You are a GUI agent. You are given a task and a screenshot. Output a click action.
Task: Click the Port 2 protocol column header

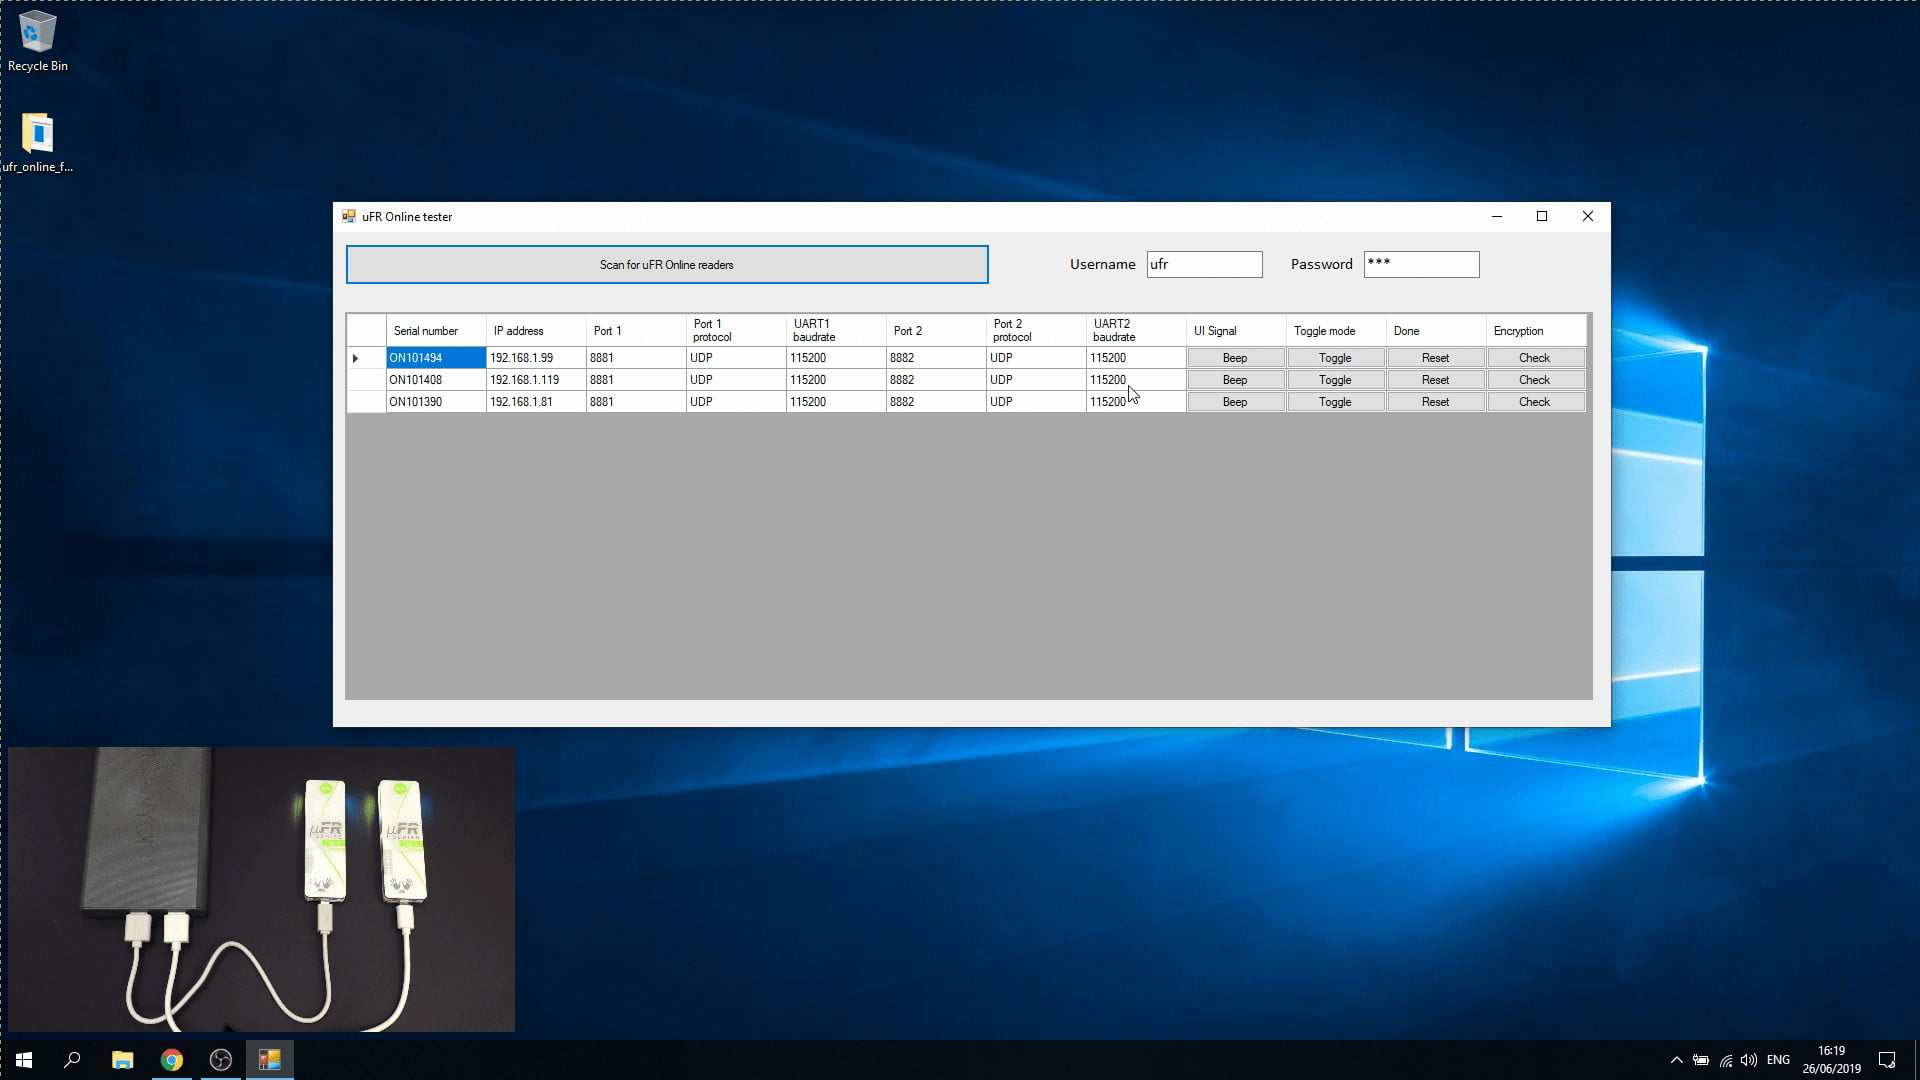point(1036,331)
